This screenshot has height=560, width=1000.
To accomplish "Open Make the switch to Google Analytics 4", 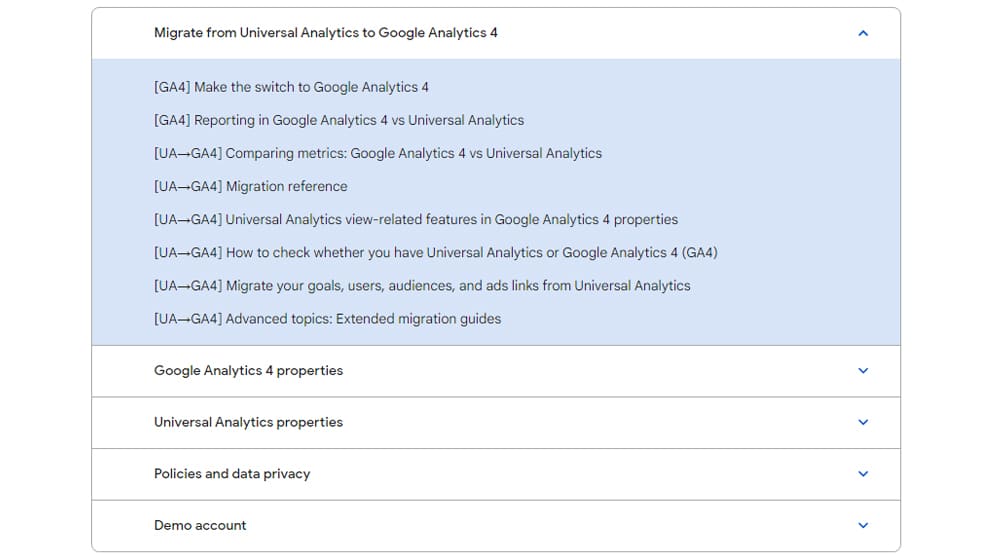I will 291,87.
